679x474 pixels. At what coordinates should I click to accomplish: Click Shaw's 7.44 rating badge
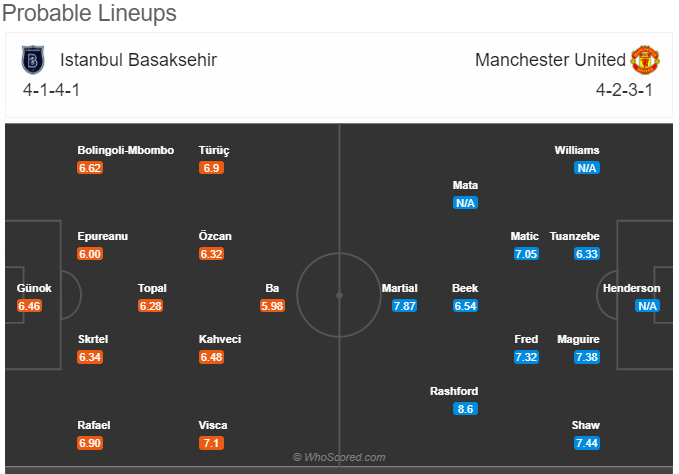pos(587,443)
